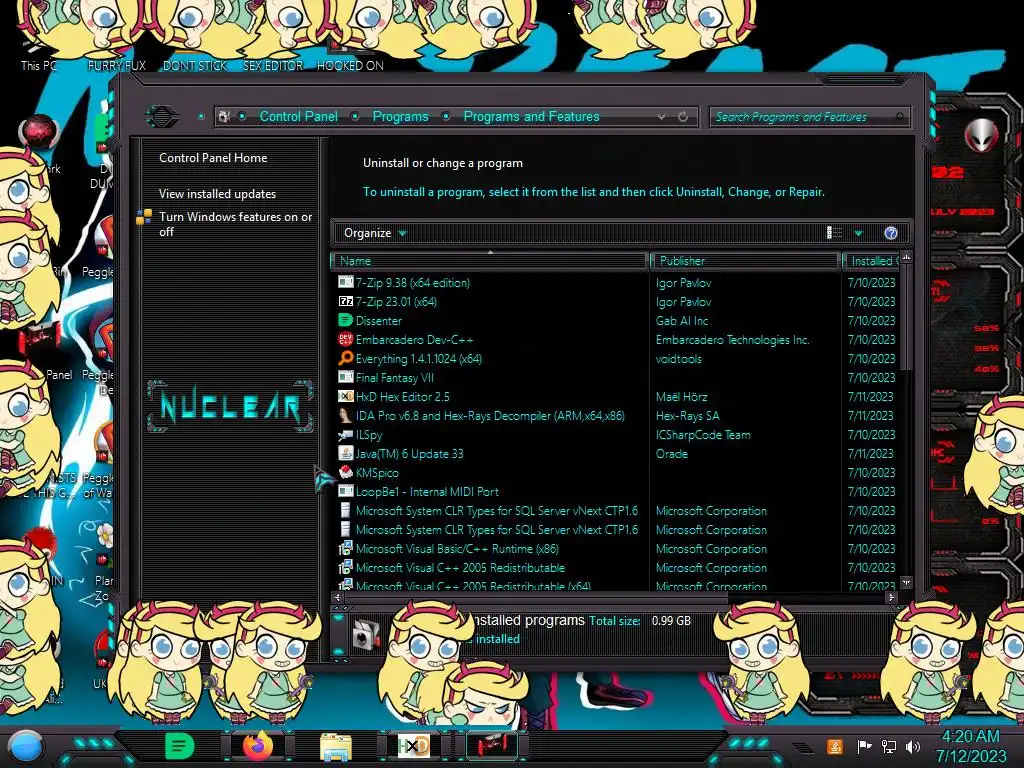Click the 7-Zip 9.38 program icon
Screen dimensions: 1024x768
pyautogui.click(x=345, y=282)
